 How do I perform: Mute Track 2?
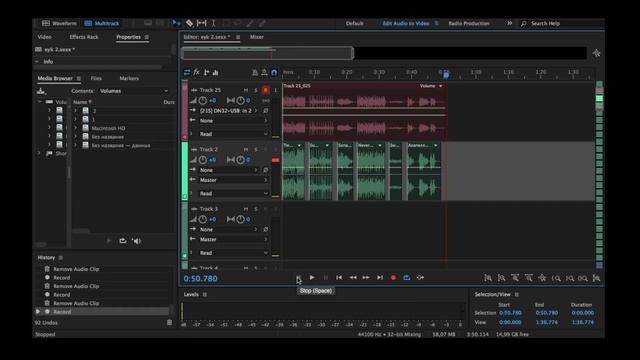click(246, 149)
